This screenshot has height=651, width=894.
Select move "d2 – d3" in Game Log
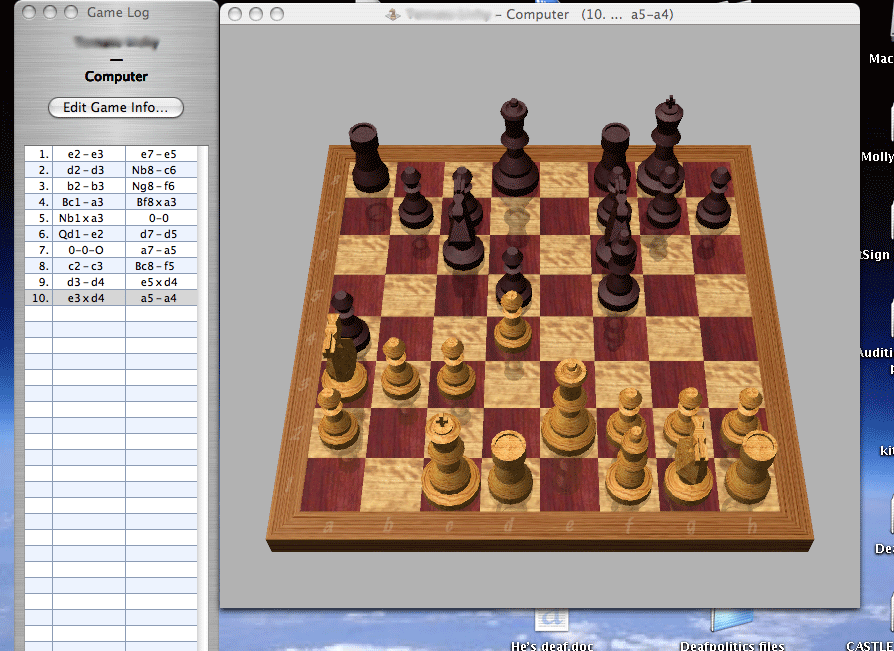86,170
